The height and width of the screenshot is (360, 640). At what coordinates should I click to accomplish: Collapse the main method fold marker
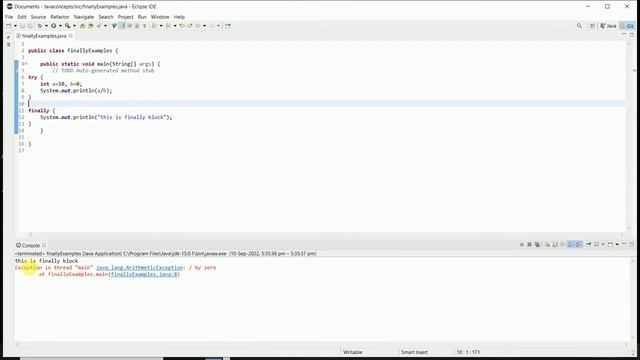pyautogui.click(x=25, y=64)
